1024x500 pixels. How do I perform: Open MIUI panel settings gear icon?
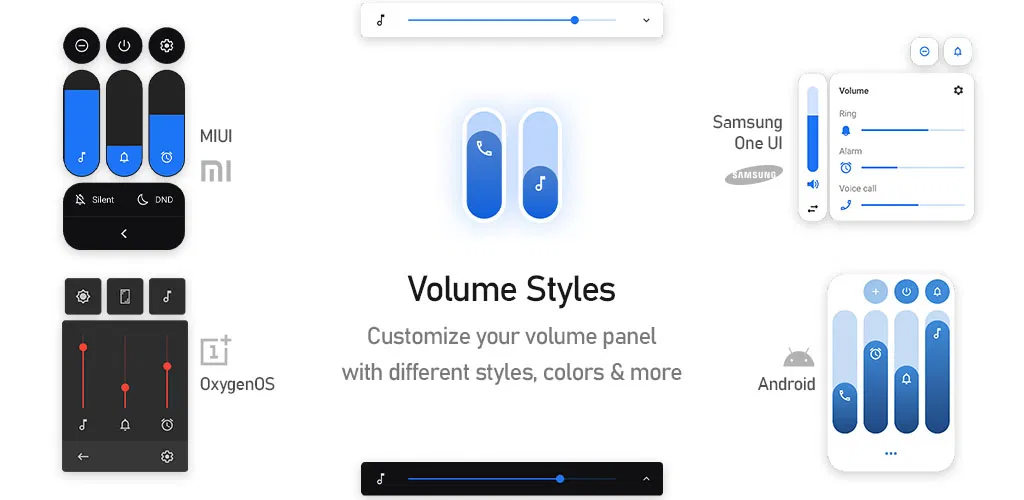point(167,46)
